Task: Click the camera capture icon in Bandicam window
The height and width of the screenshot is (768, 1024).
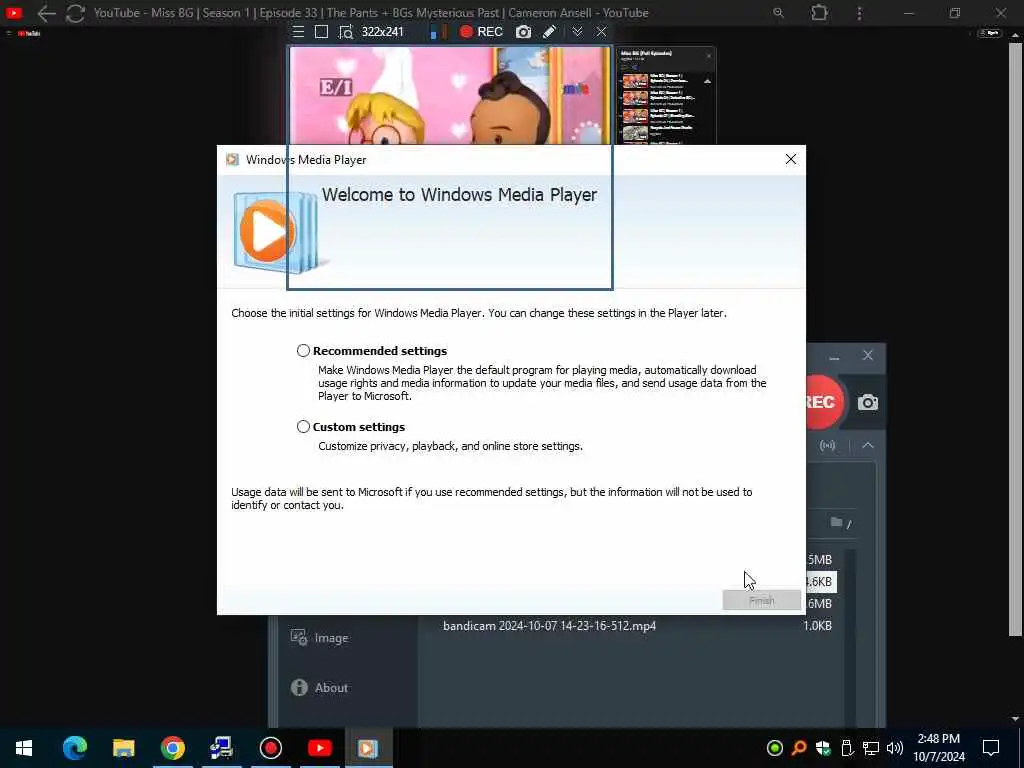Action: (868, 402)
